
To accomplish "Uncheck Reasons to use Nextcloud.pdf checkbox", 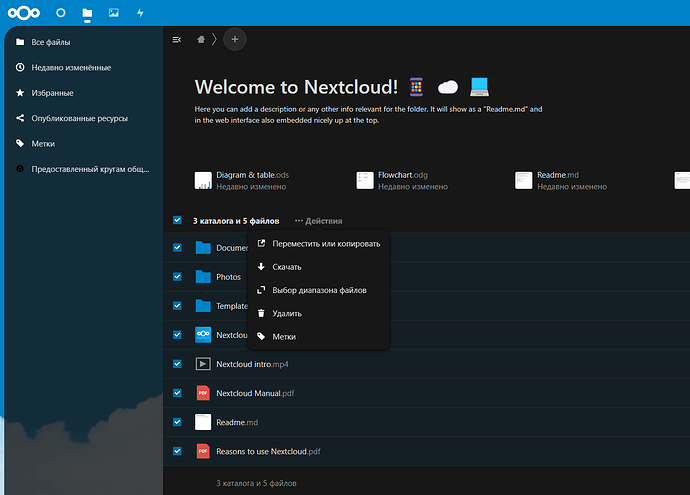I will (177, 451).
